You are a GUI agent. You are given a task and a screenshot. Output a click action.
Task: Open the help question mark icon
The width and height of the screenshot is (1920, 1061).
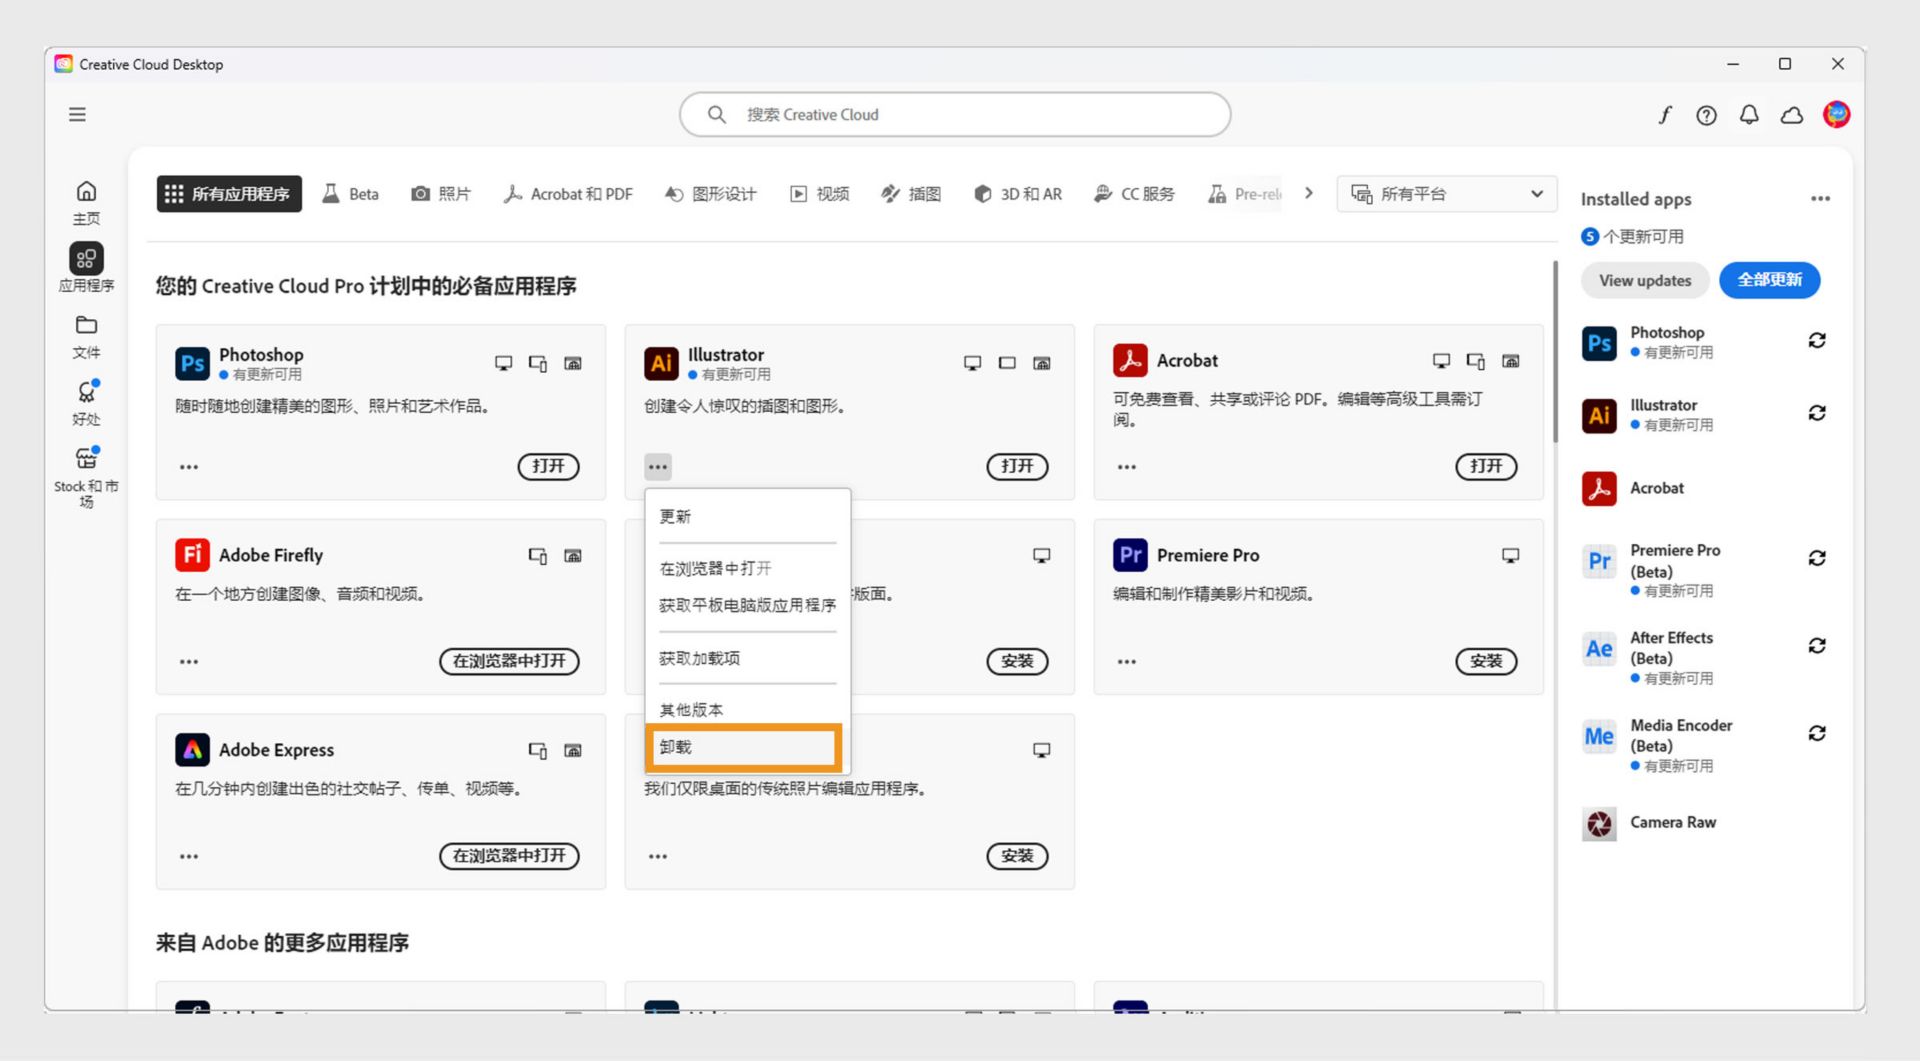point(1707,115)
